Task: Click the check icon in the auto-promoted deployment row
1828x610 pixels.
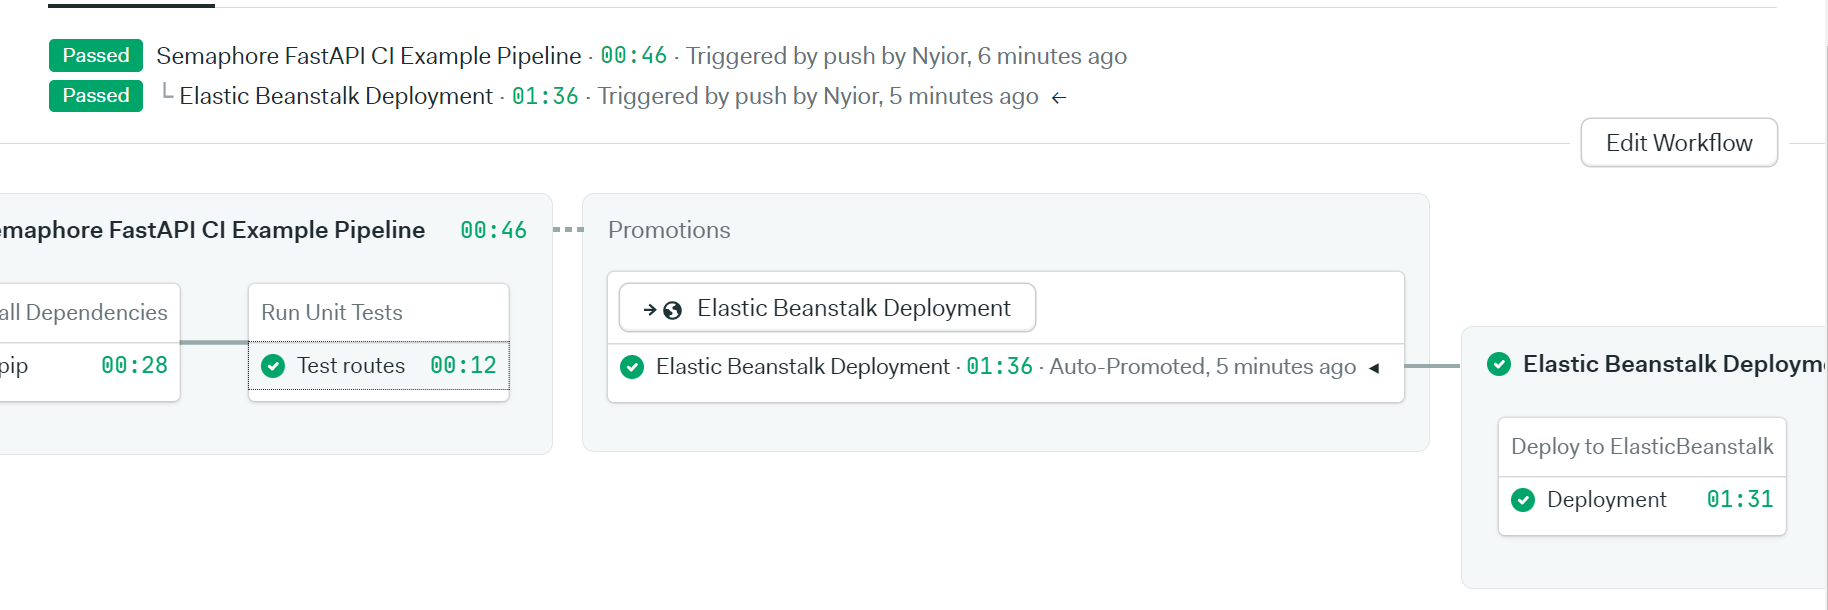Action: coord(632,367)
